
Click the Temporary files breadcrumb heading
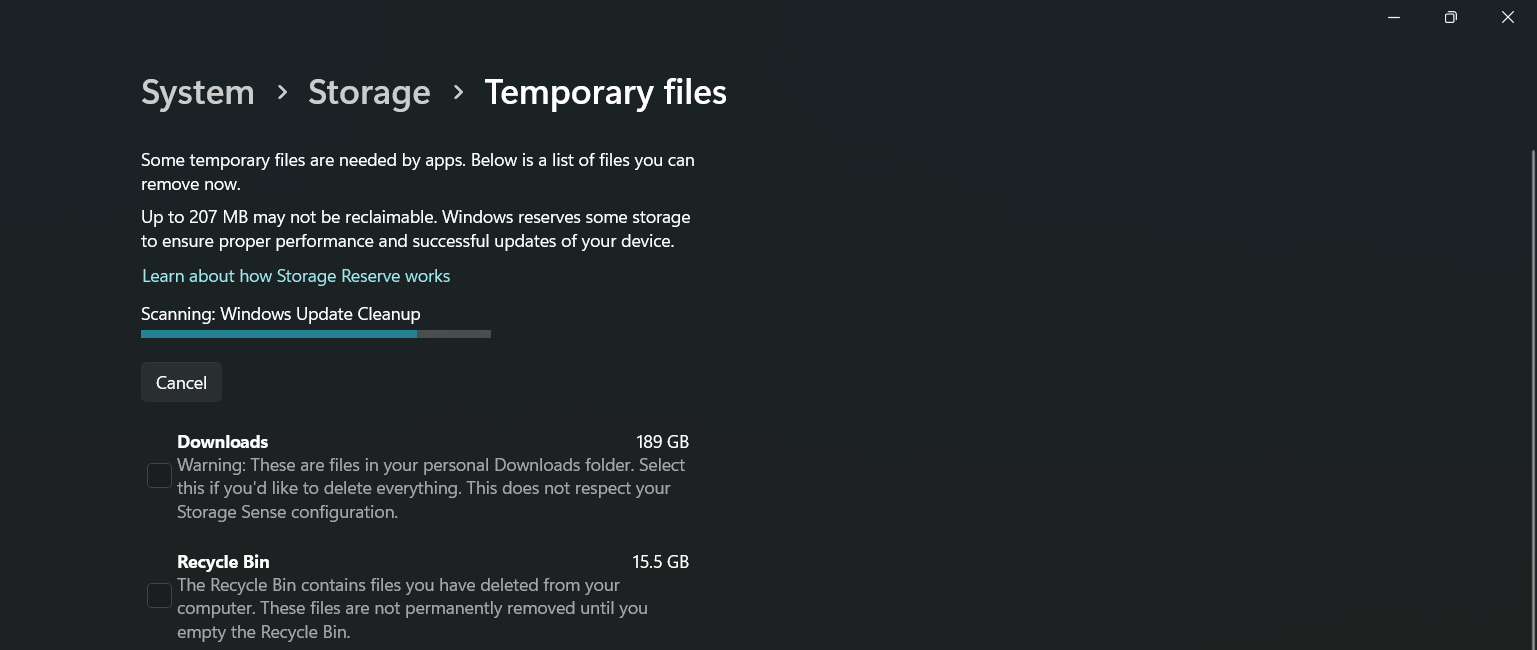pos(605,92)
